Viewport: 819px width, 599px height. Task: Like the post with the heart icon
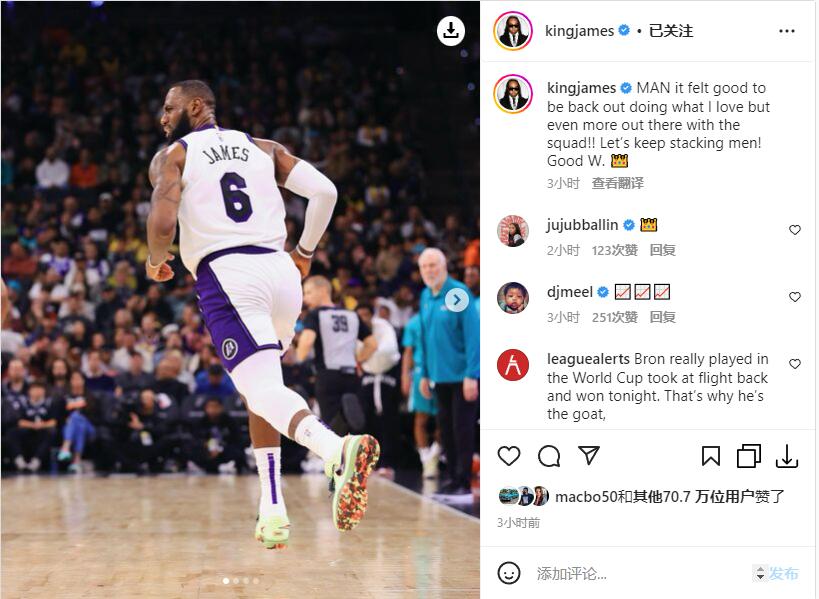coord(508,456)
